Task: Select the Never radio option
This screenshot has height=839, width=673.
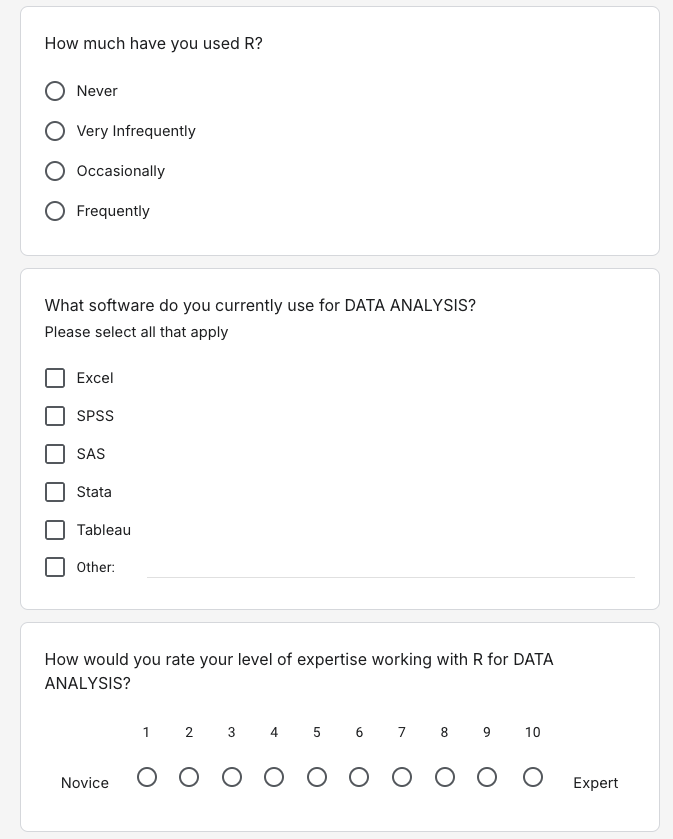Action: pos(56,91)
